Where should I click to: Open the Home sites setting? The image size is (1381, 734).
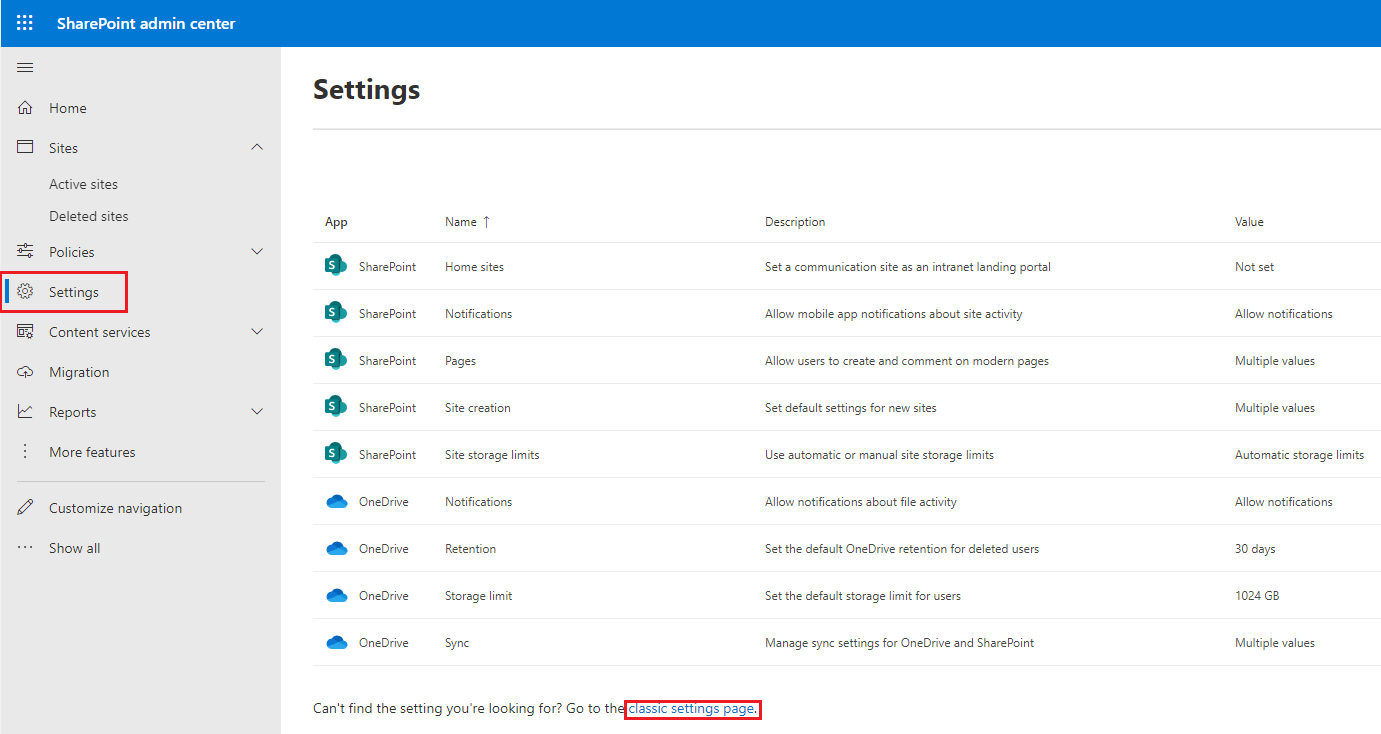(474, 267)
